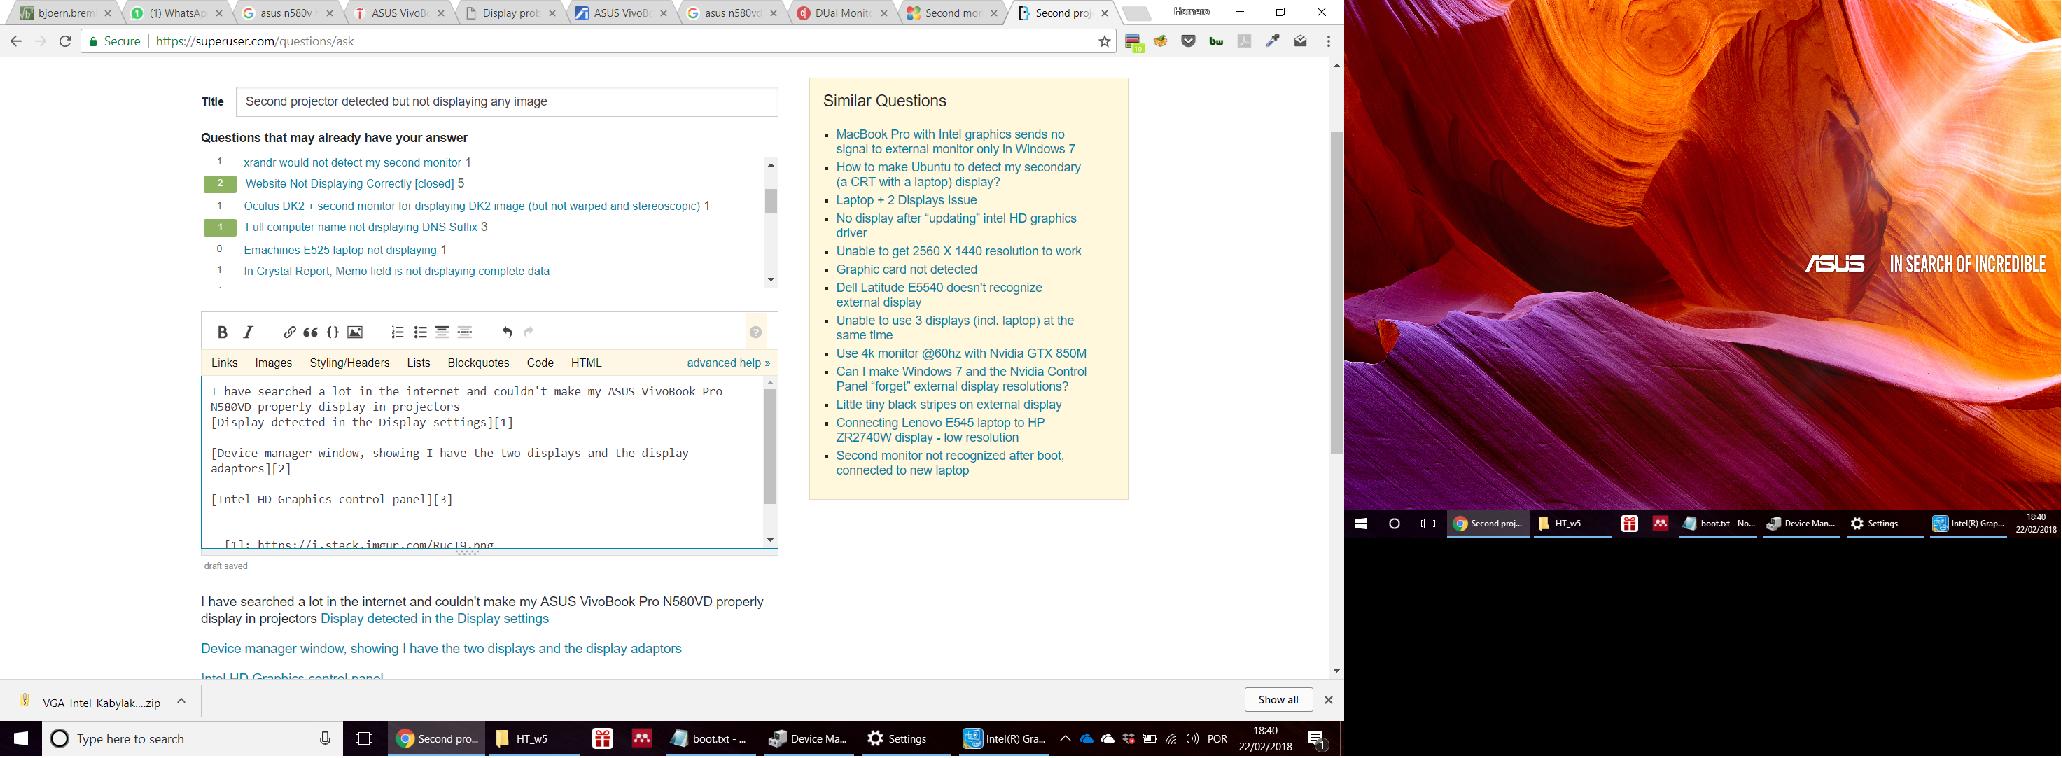Image resolution: width=2062 pixels, height=758 pixels.
Task: Open the eyedropper extension icon
Action: coord(1272,41)
